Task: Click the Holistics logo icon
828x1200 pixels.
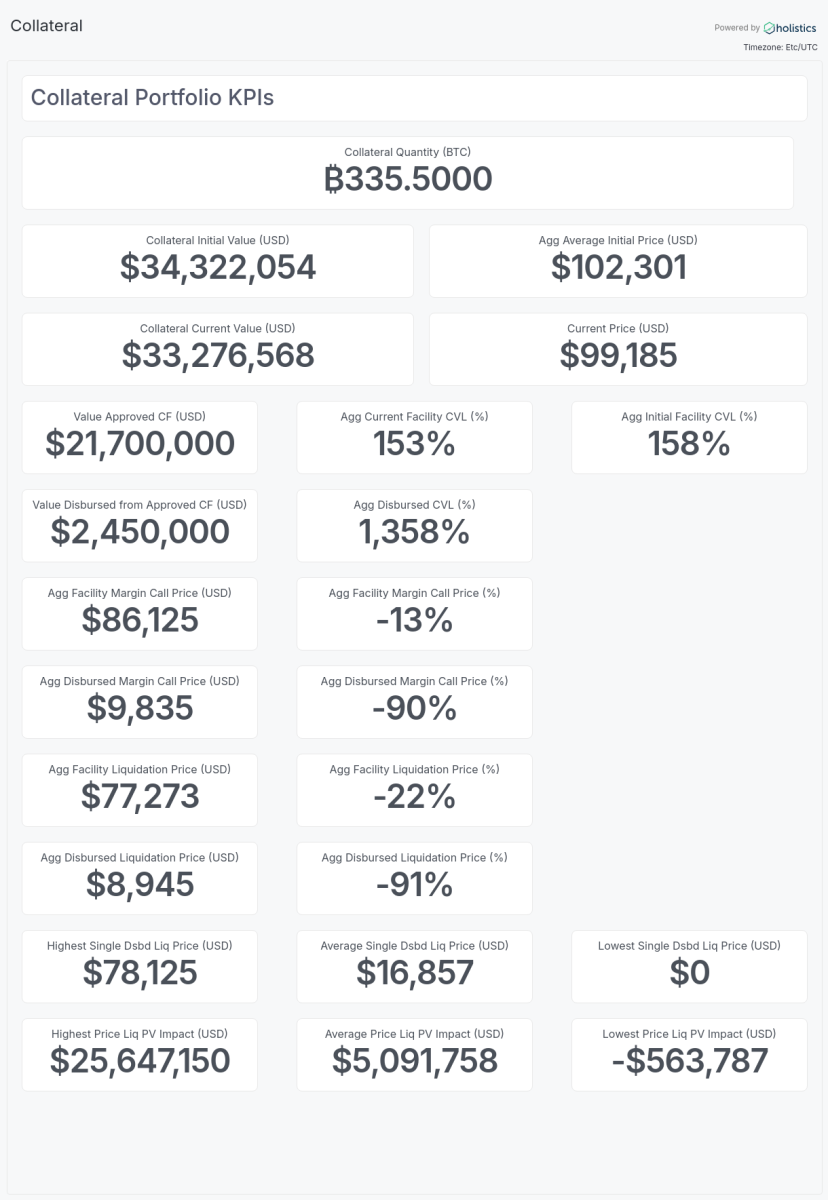Action: 769,28
